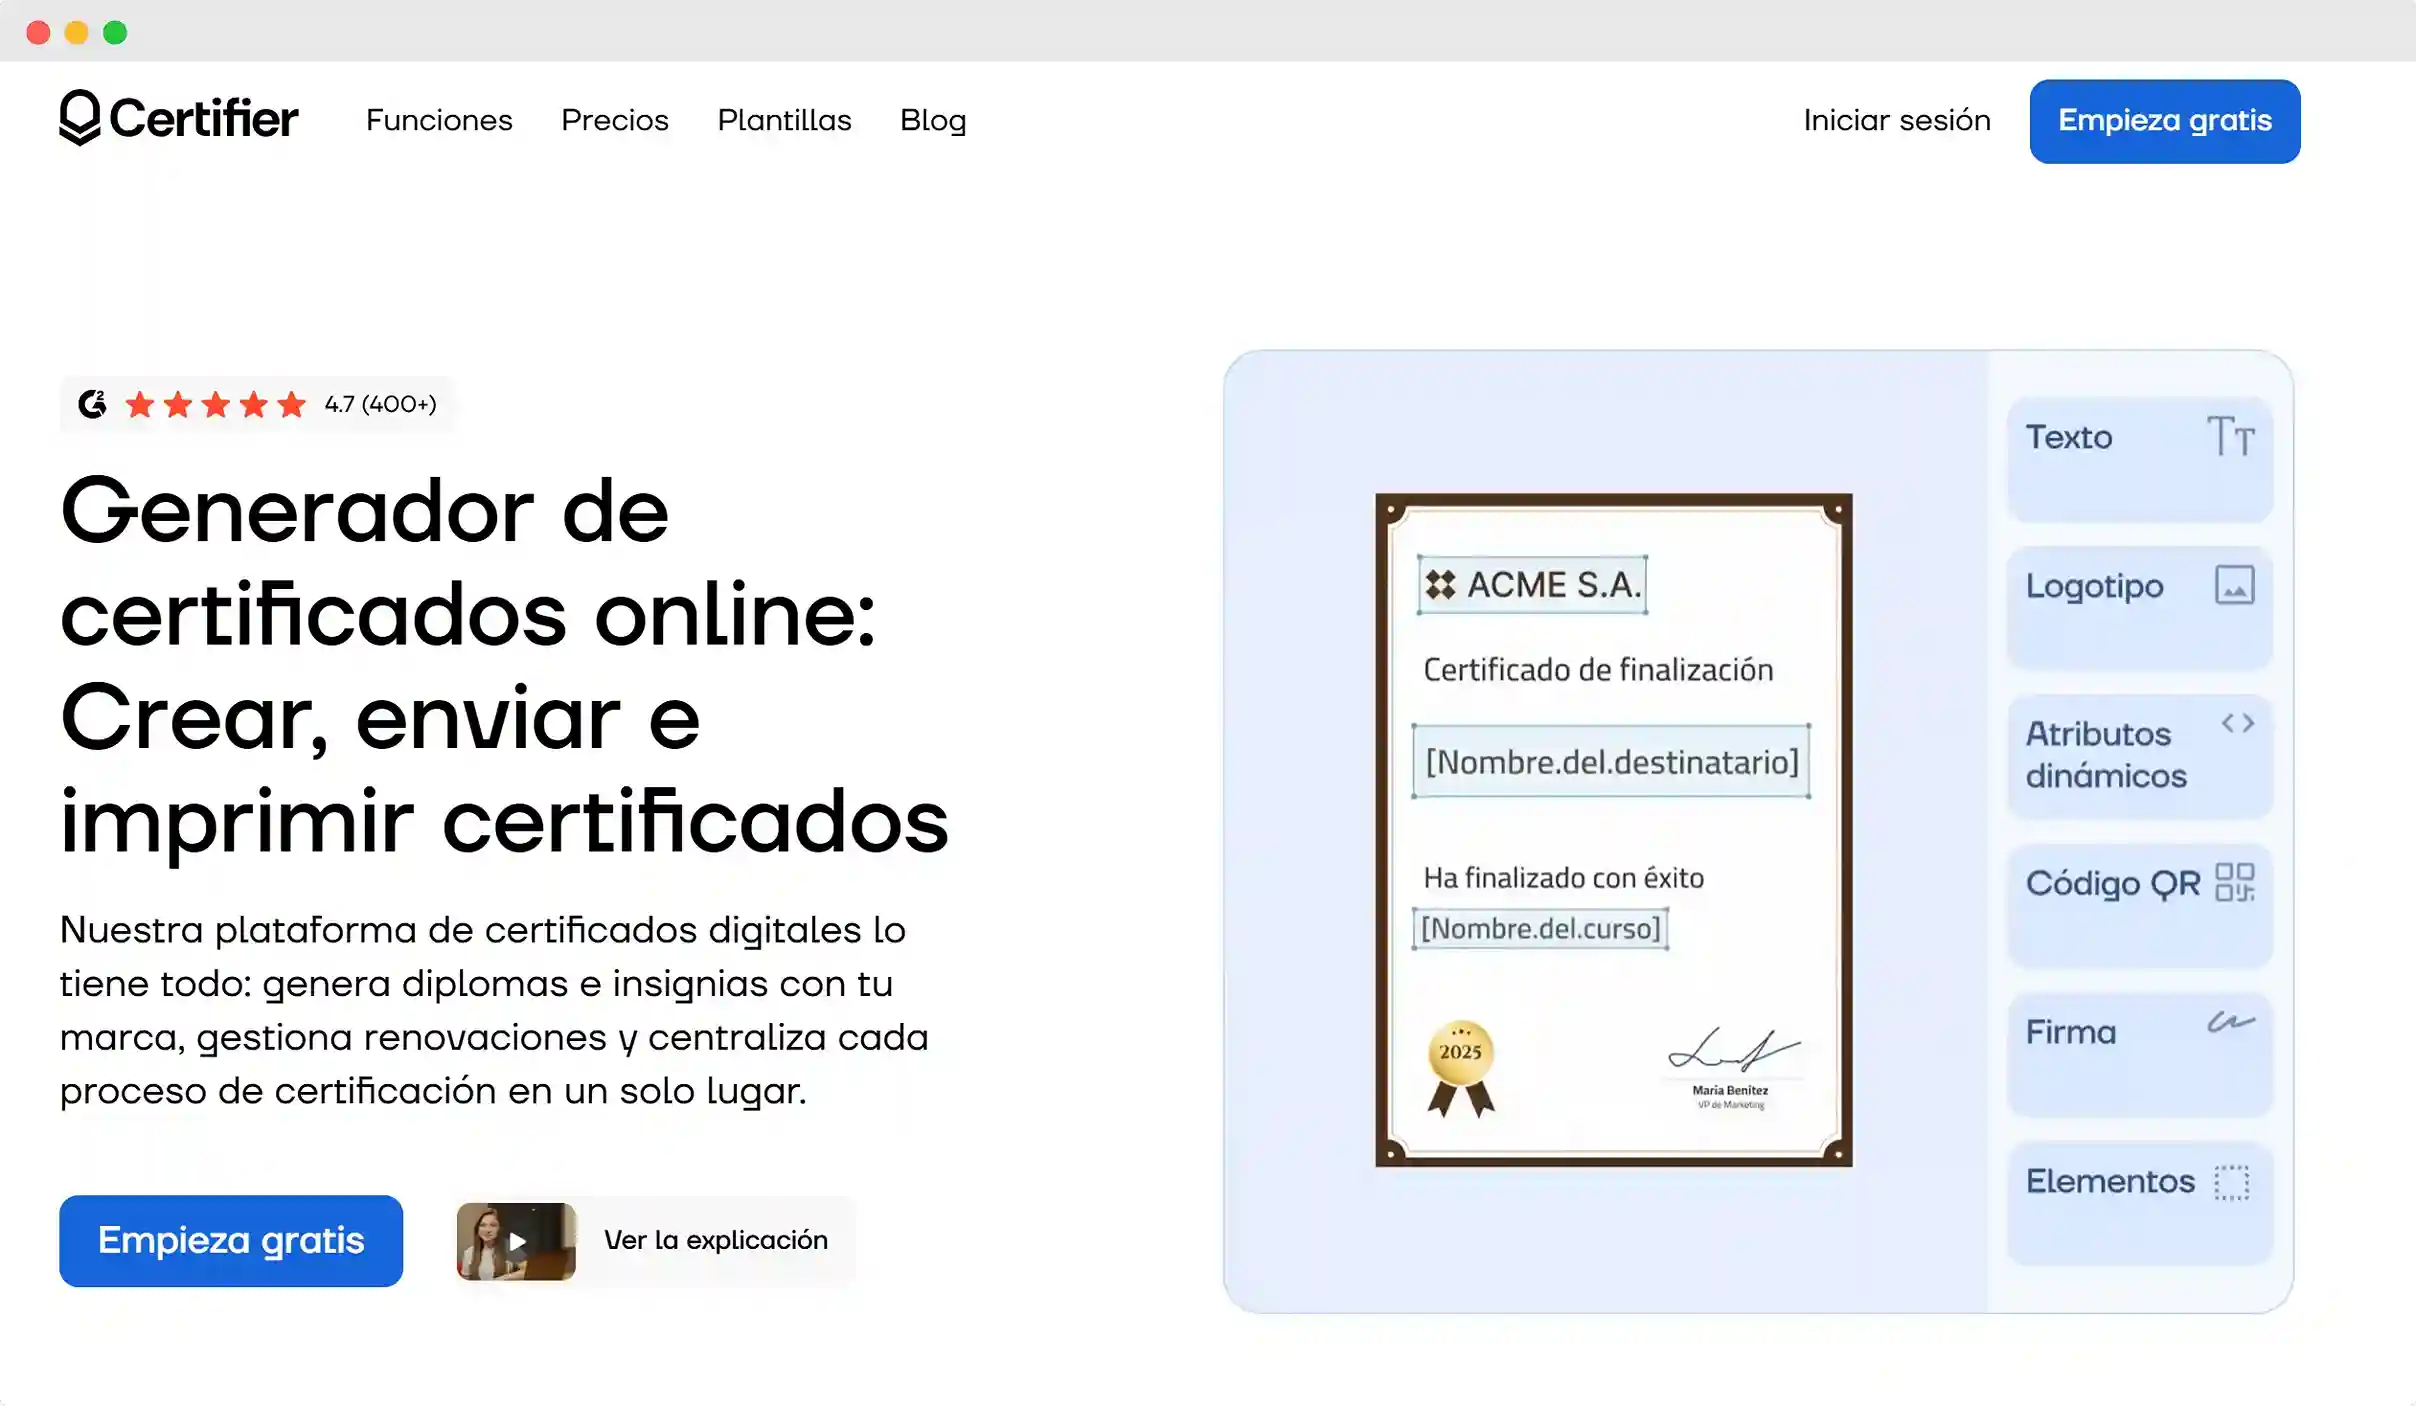This screenshot has width=2416, height=1406.
Task: Select the [Nombre.del.destinatario] field on certificate
Action: coord(1611,762)
